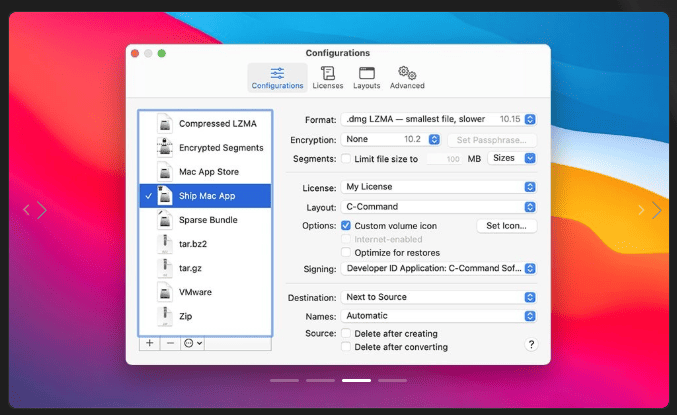This screenshot has height=415, width=677.
Task: Check Delete after creating source option
Action: (346, 333)
